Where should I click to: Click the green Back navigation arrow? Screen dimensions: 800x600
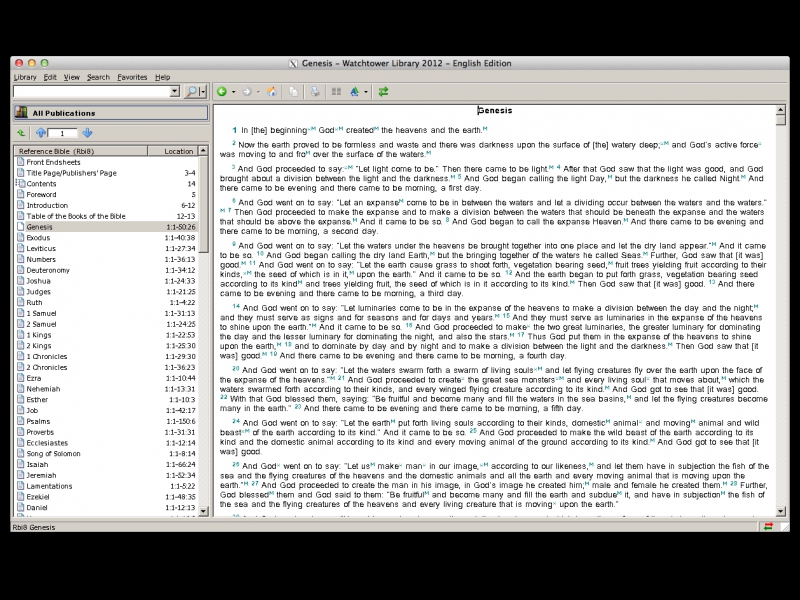(x=222, y=92)
